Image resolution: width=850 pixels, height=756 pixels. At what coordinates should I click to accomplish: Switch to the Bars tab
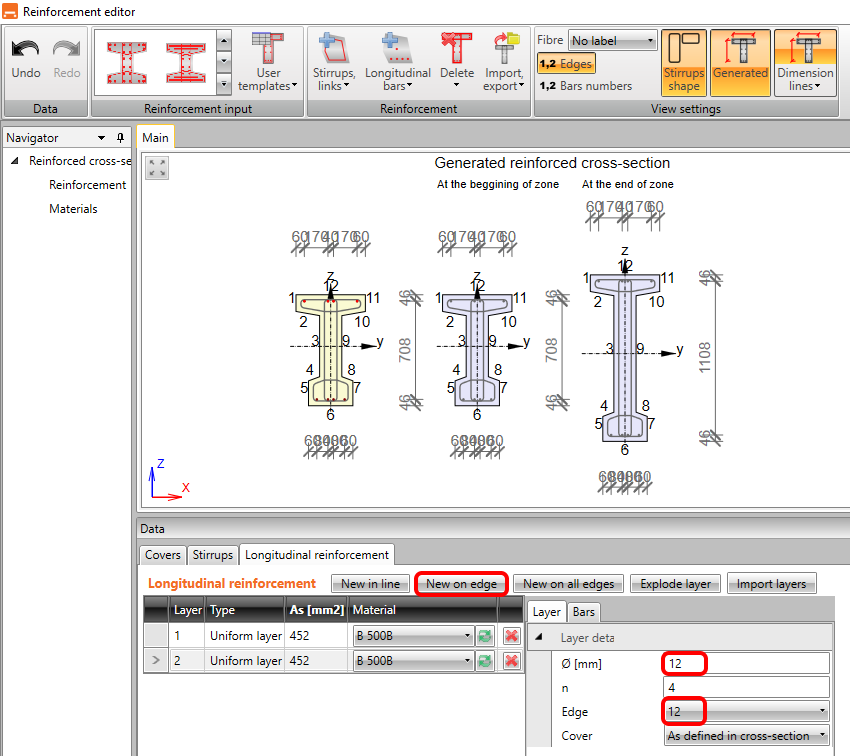coord(583,612)
